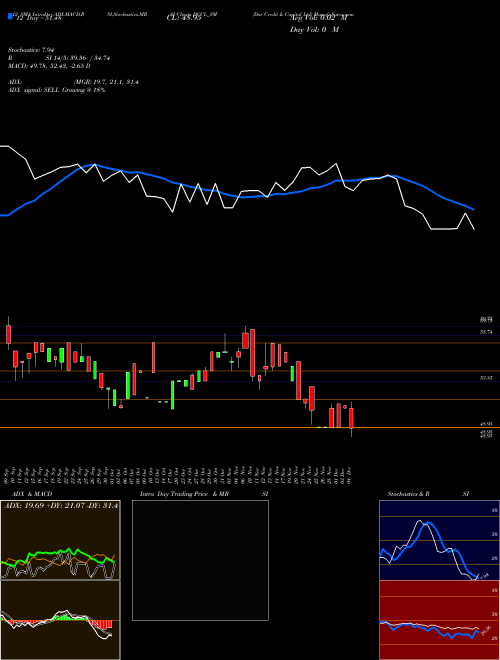This screenshot has height=660, width=500.
Task: Click the long green candle in mid October
Action: (173, 394)
